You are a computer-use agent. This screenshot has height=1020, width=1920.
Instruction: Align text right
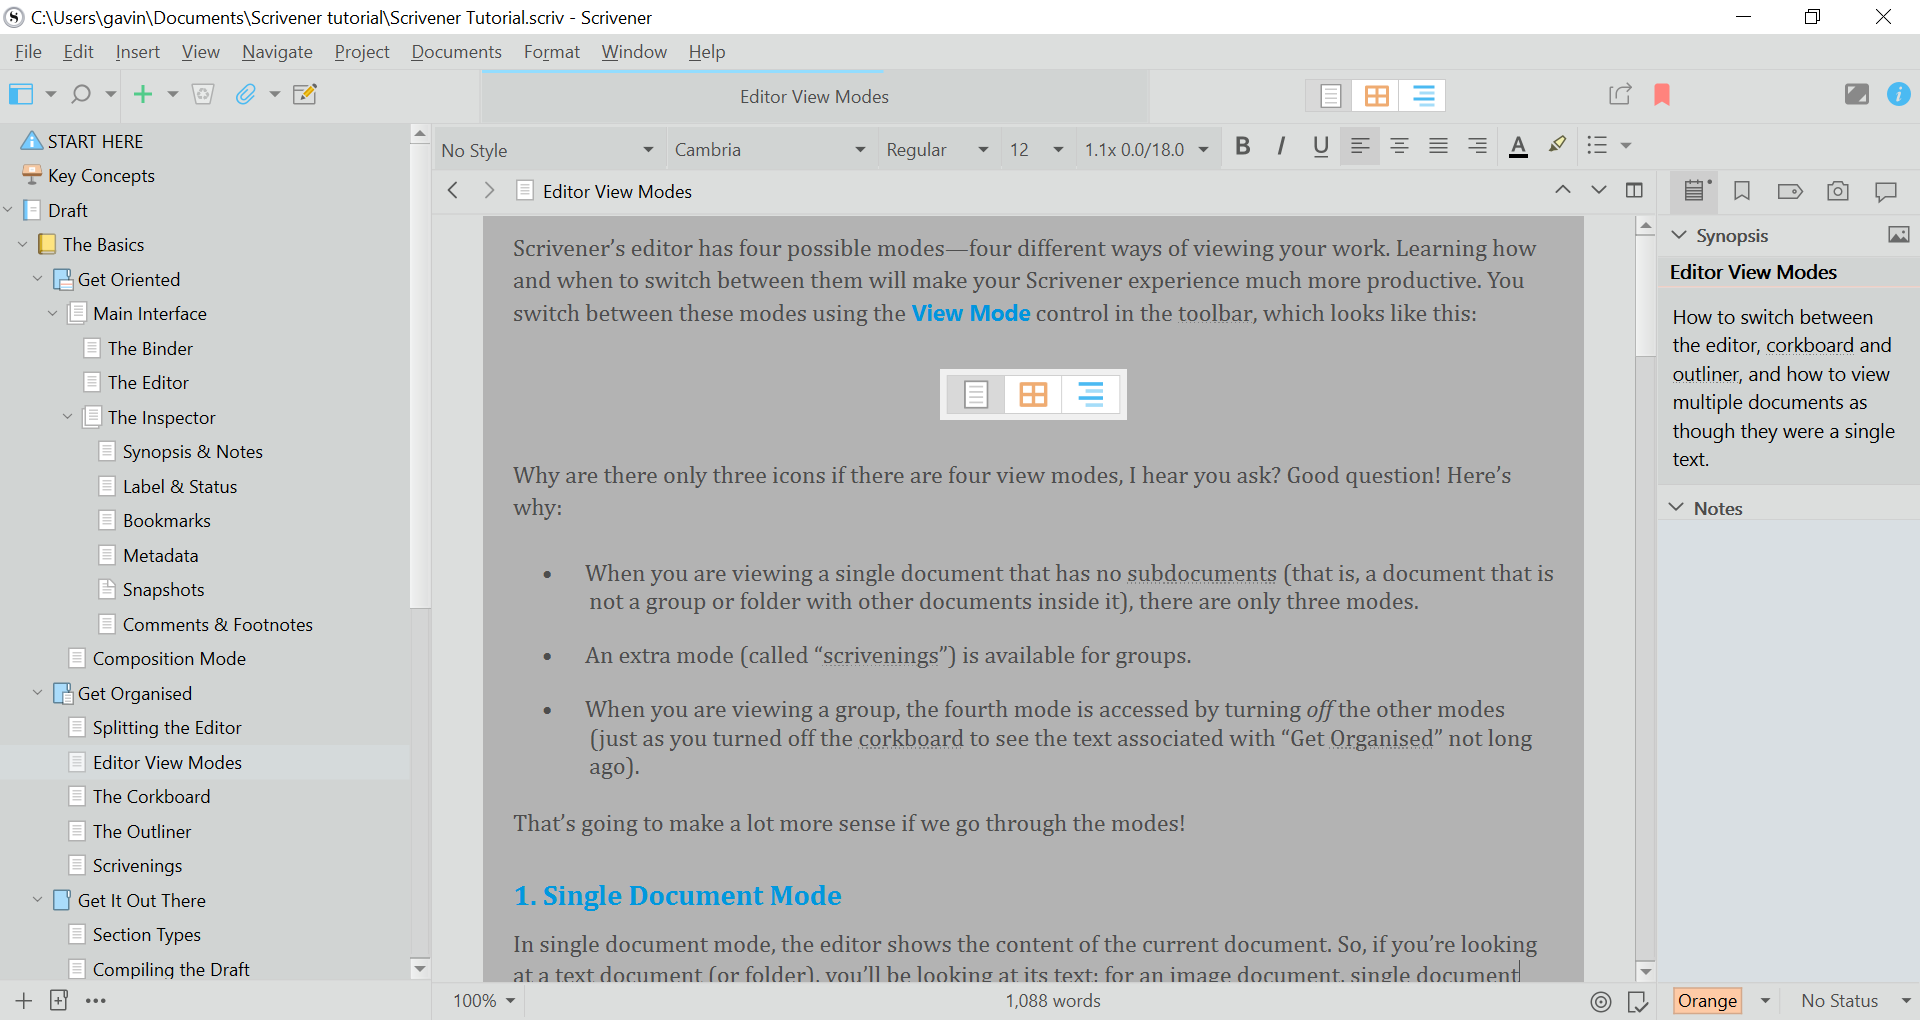(x=1477, y=146)
